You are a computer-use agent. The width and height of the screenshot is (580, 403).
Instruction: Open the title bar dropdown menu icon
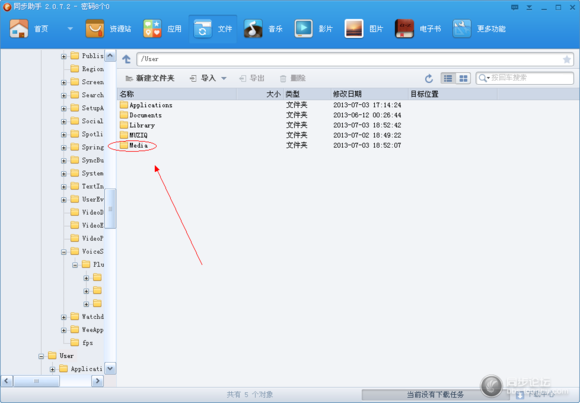(x=529, y=7)
